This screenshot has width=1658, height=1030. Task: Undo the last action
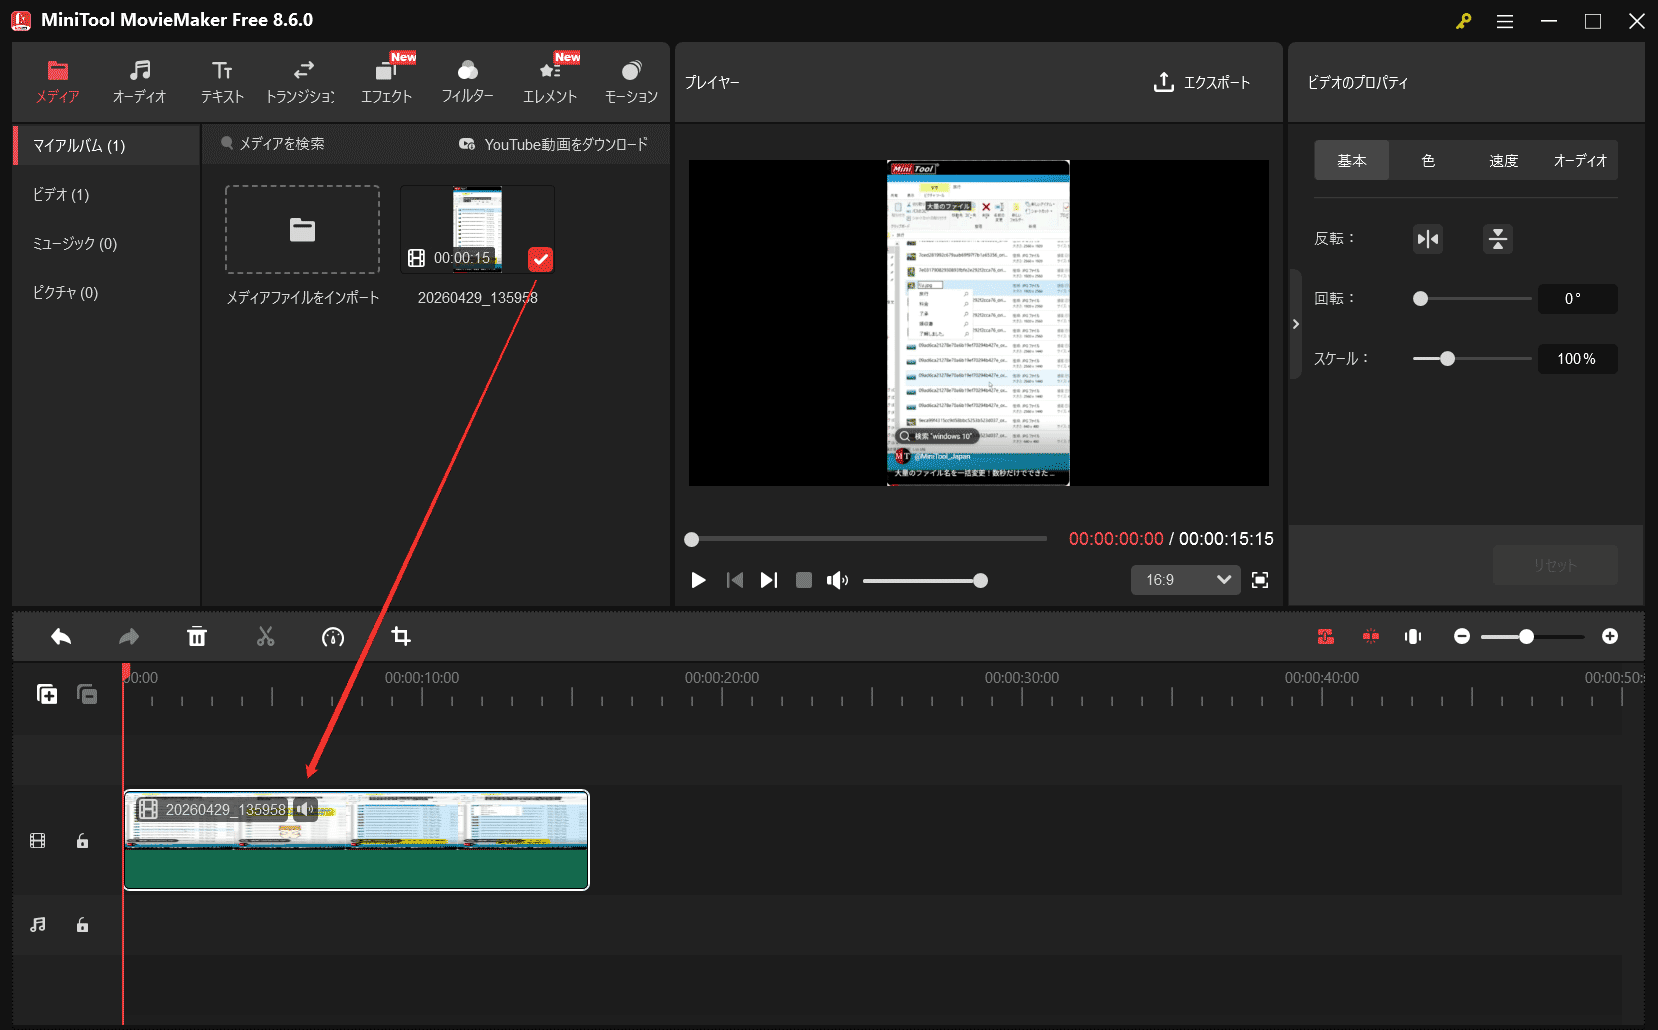click(x=61, y=637)
